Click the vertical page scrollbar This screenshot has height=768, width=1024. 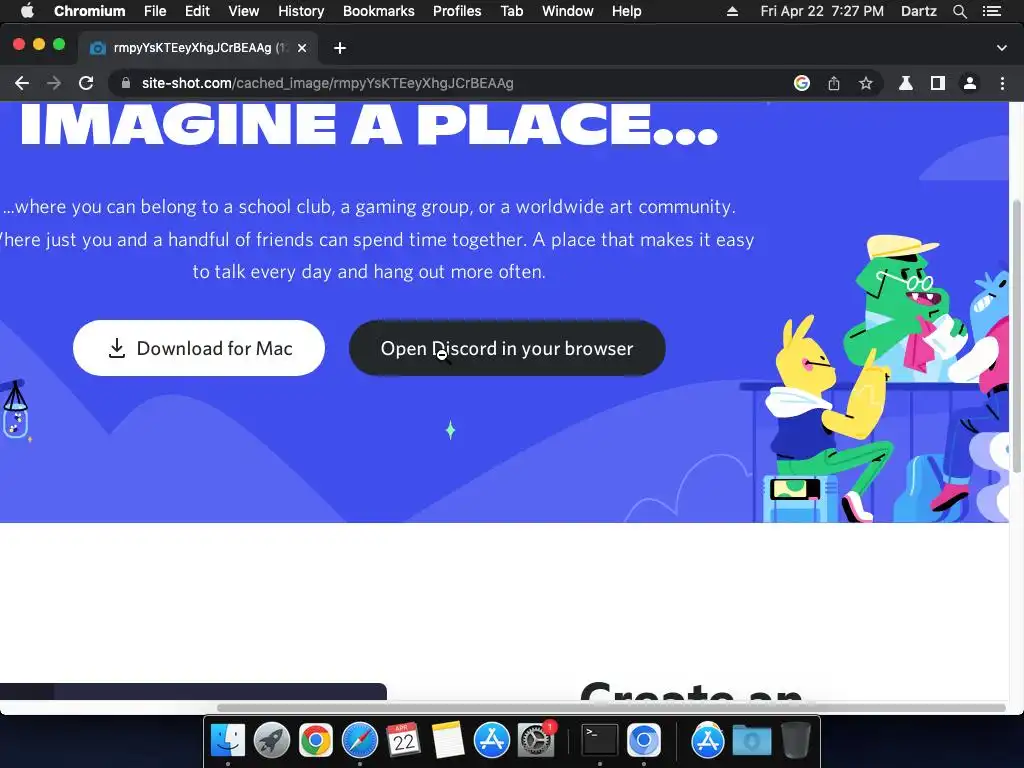[x=1016, y=336]
